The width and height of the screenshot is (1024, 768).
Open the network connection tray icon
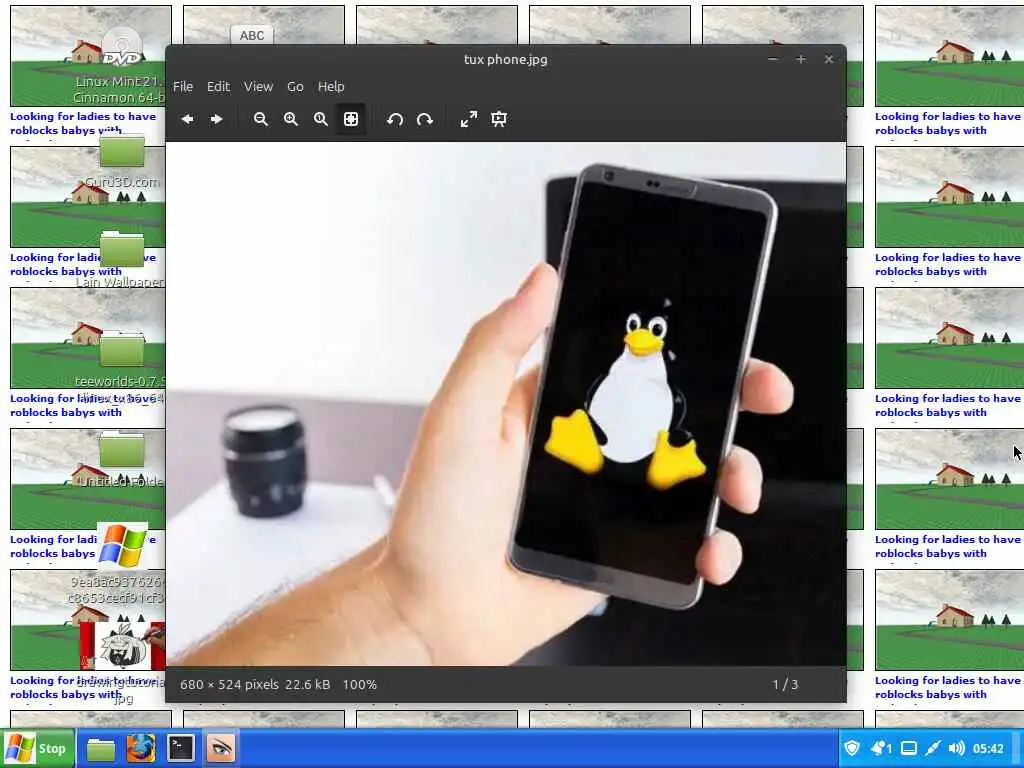point(933,748)
